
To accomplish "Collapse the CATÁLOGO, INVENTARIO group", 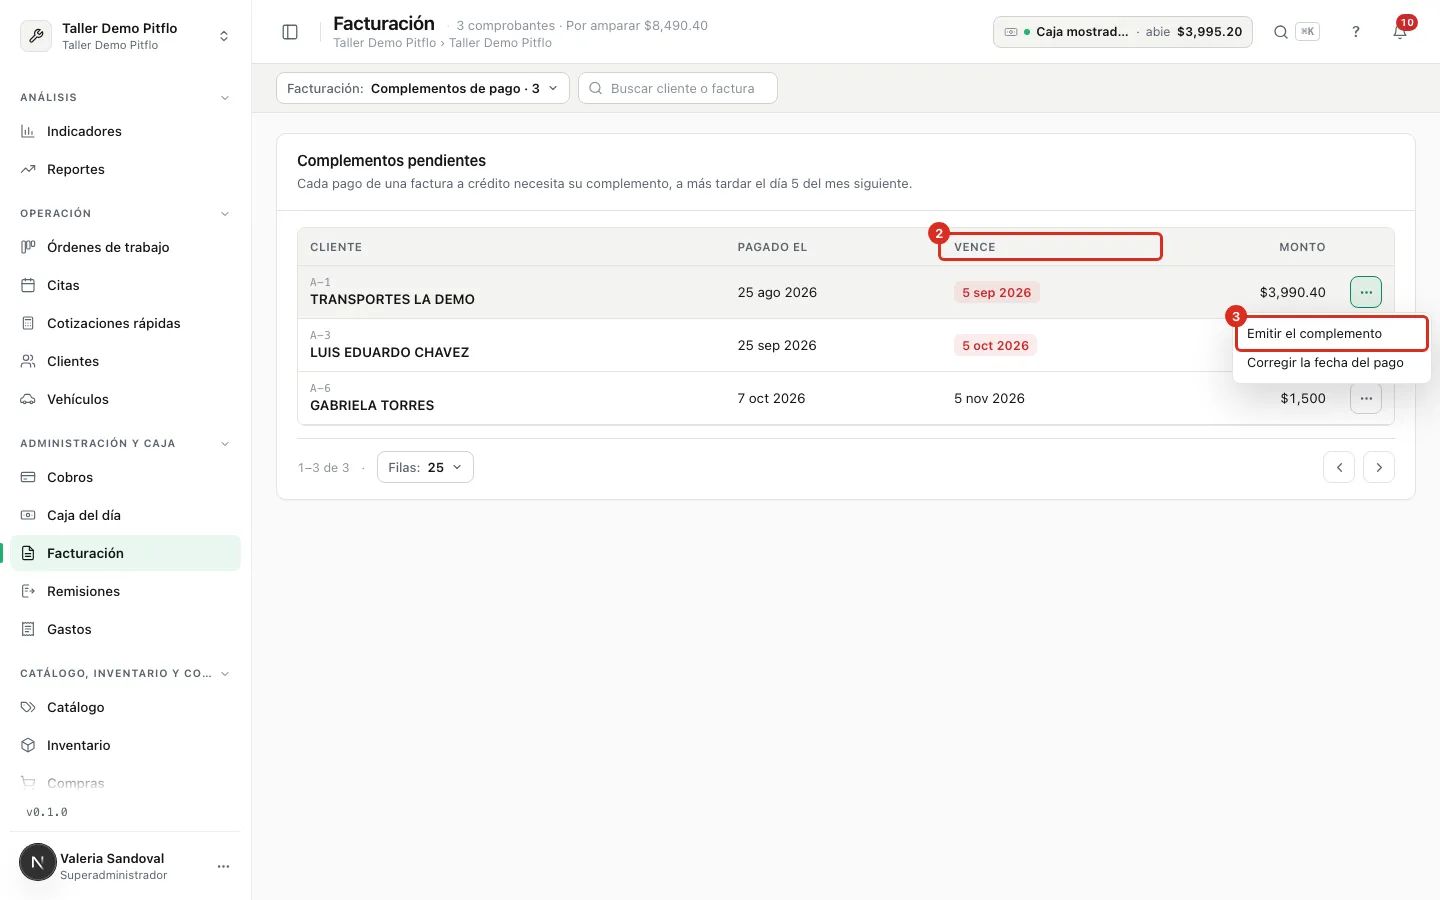I will click(x=225, y=674).
